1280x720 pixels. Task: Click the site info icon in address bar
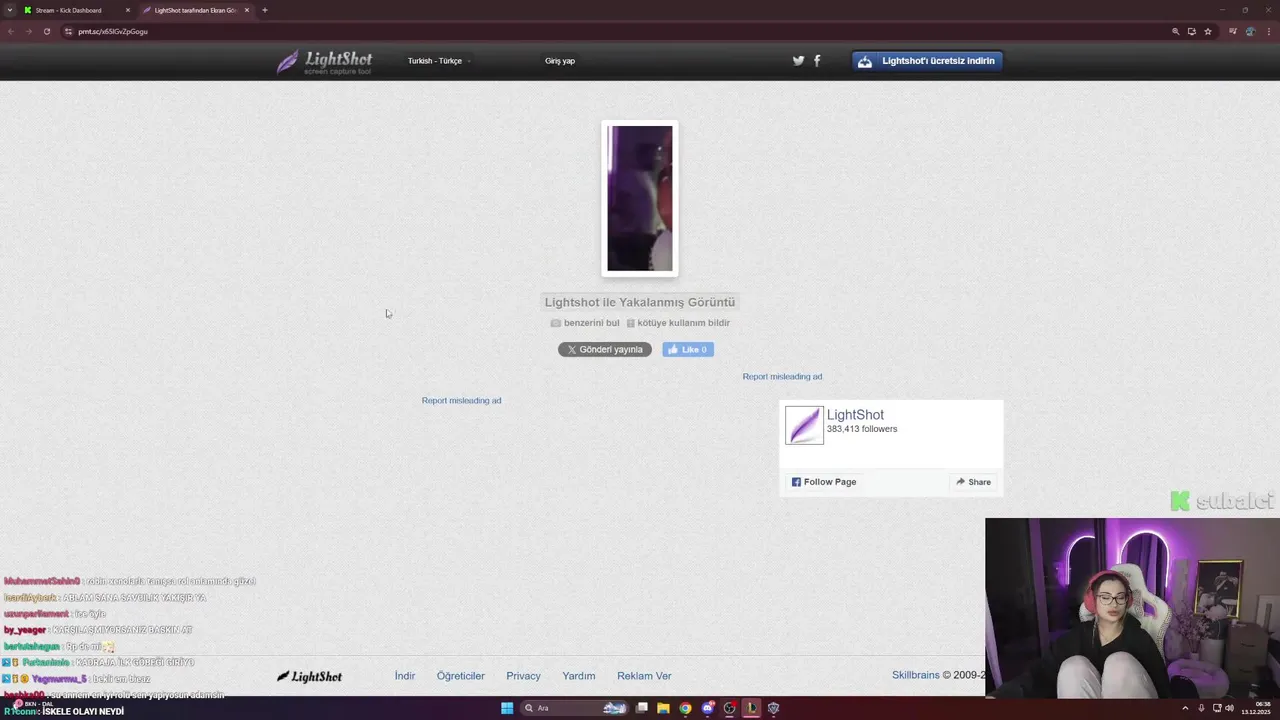(x=68, y=31)
